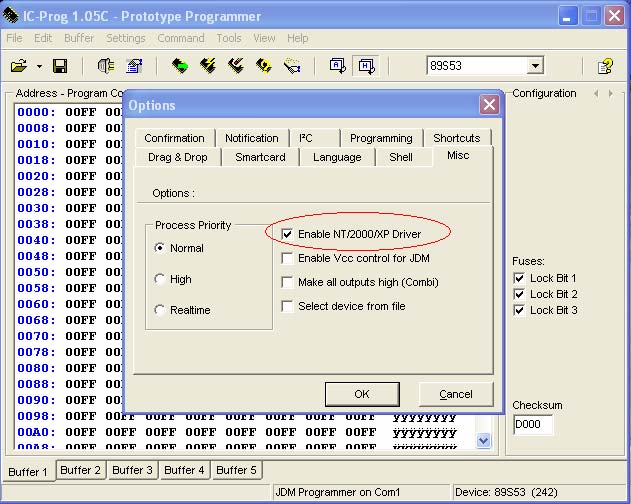This screenshot has height=504, width=631.
Task: Click JDM Programmer on Com1 status text
Action: coord(338,492)
